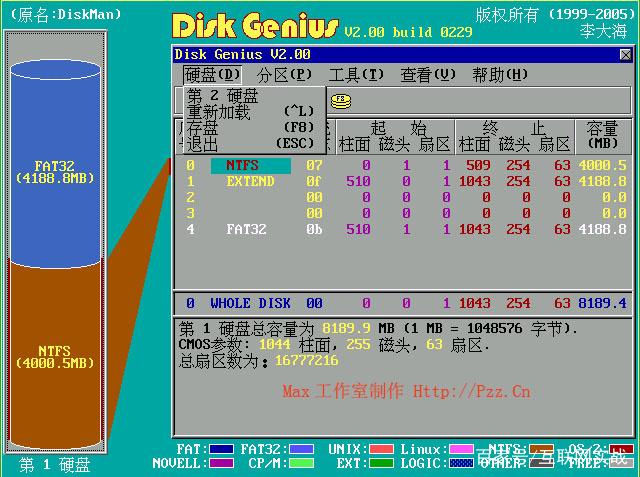Click the Linux pink legend swatch

[461, 450]
